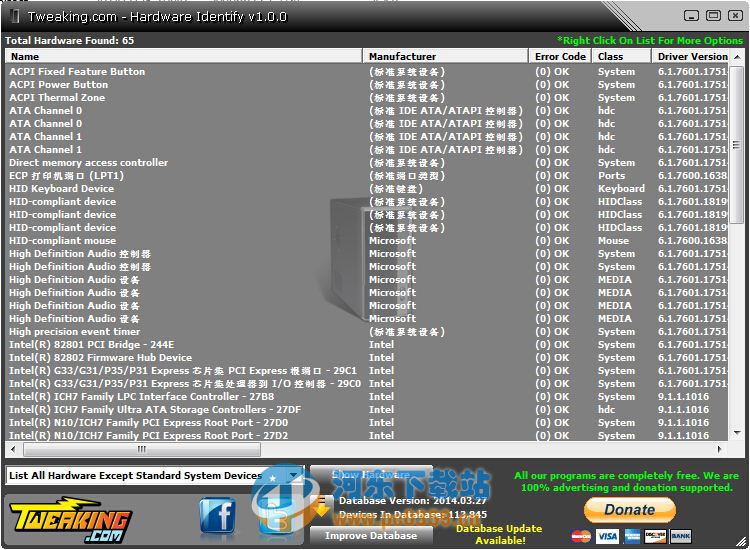Click the Right Click On List hint text

tap(650, 41)
